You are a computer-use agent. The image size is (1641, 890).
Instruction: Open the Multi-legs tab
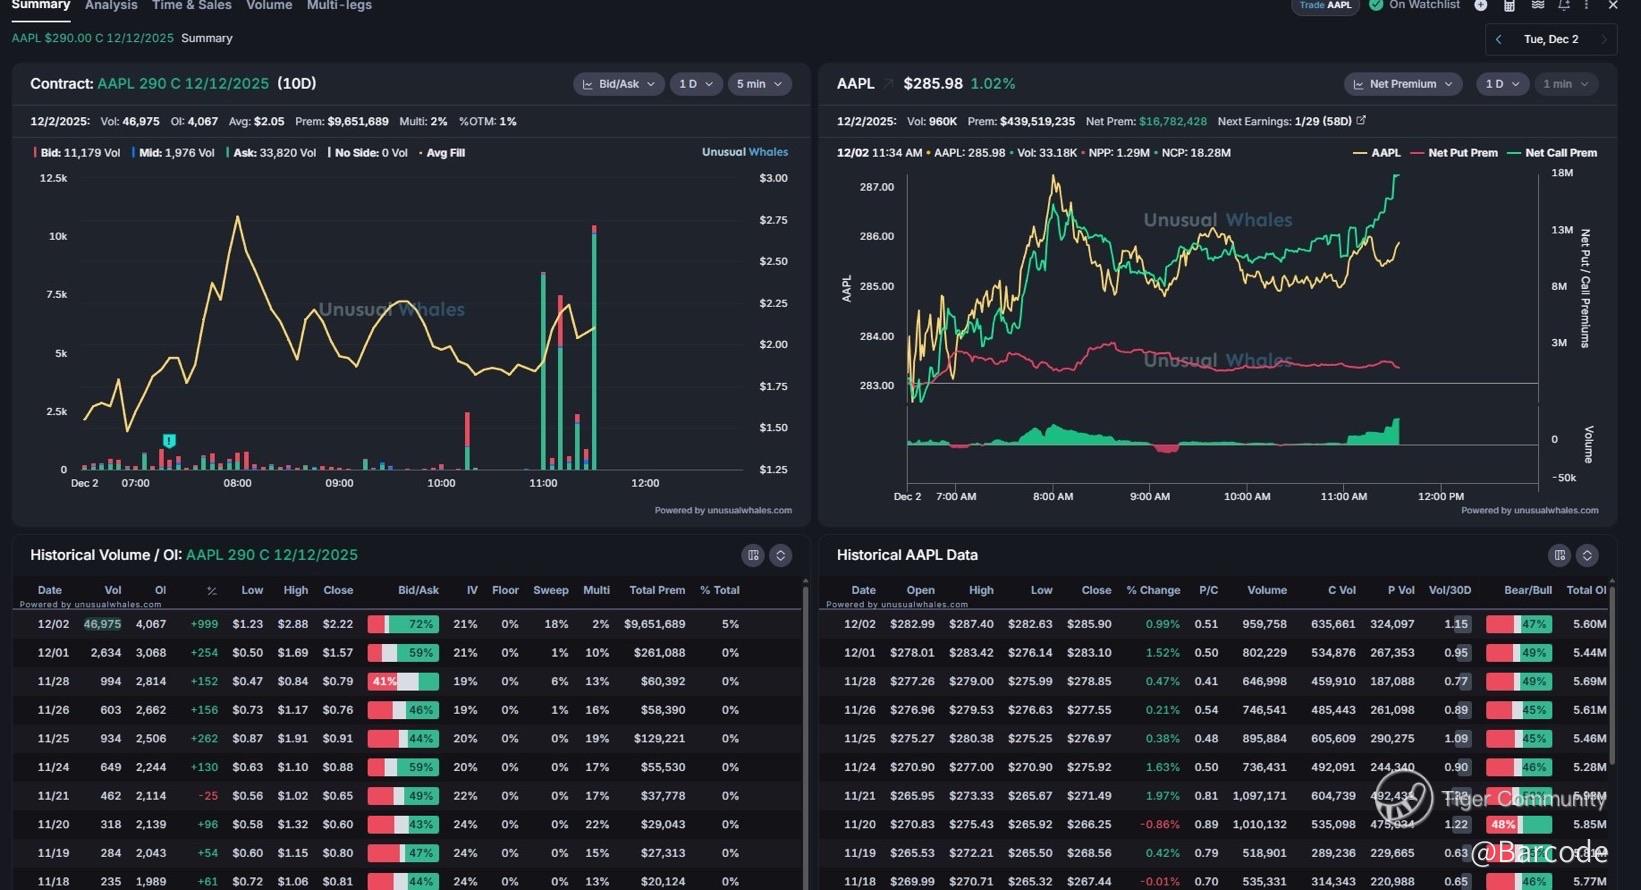click(339, 6)
